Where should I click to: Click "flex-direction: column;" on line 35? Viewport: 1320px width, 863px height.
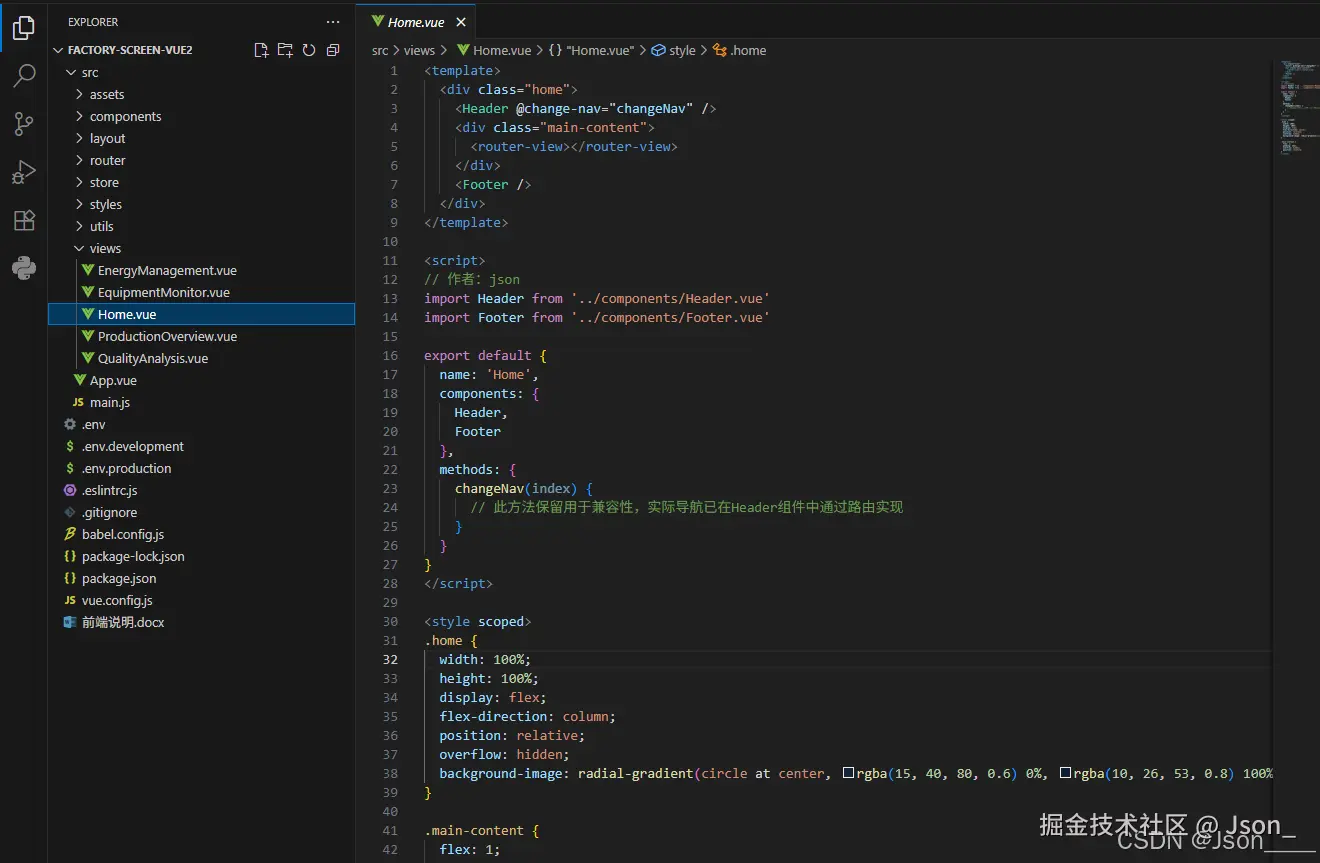[527, 716]
